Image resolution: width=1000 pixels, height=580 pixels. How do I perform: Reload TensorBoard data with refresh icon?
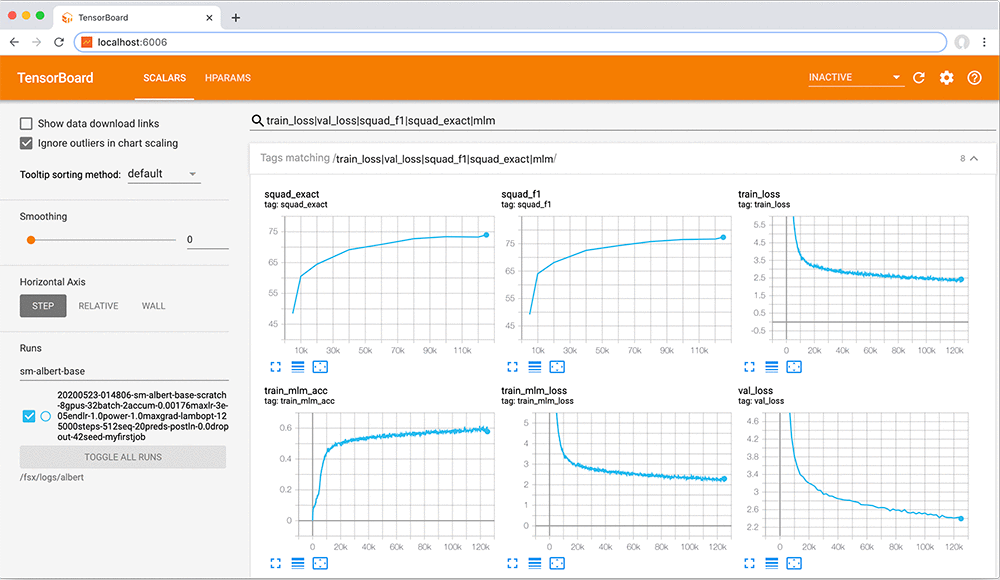(x=919, y=78)
